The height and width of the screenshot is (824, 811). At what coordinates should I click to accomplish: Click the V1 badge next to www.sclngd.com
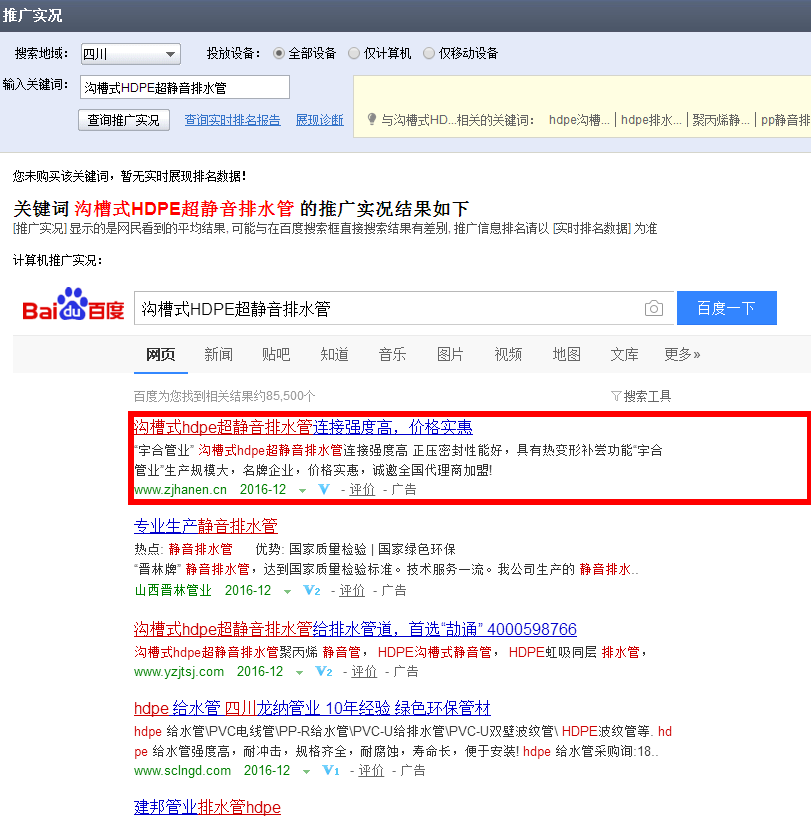click(x=331, y=770)
